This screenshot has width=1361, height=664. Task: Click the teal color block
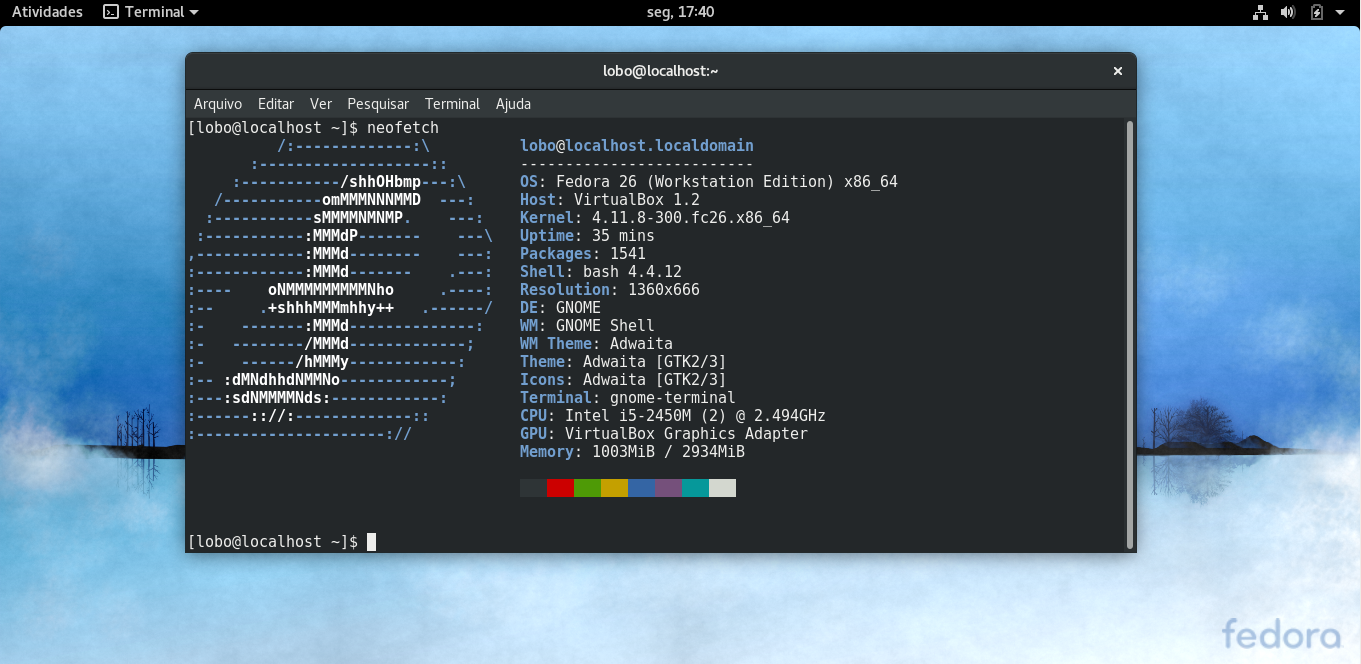695,488
